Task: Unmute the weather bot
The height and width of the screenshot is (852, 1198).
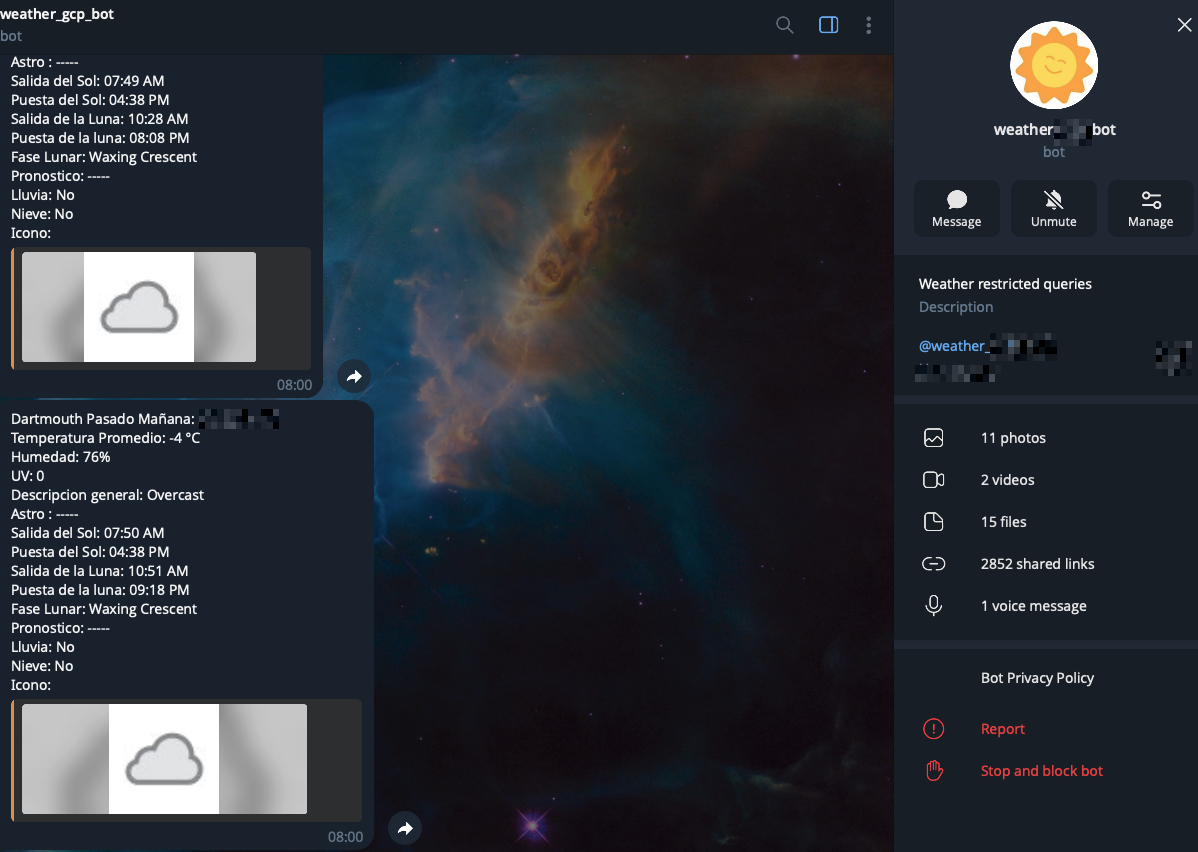Action: [x=1053, y=208]
